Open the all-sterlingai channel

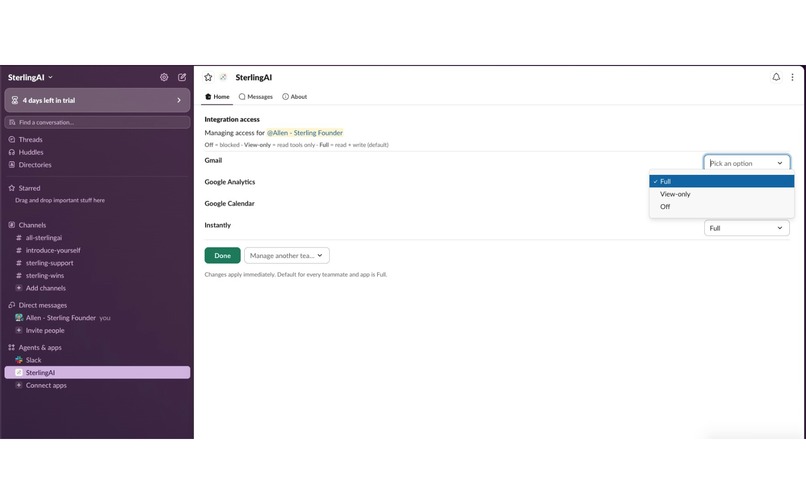click(x=44, y=238)
